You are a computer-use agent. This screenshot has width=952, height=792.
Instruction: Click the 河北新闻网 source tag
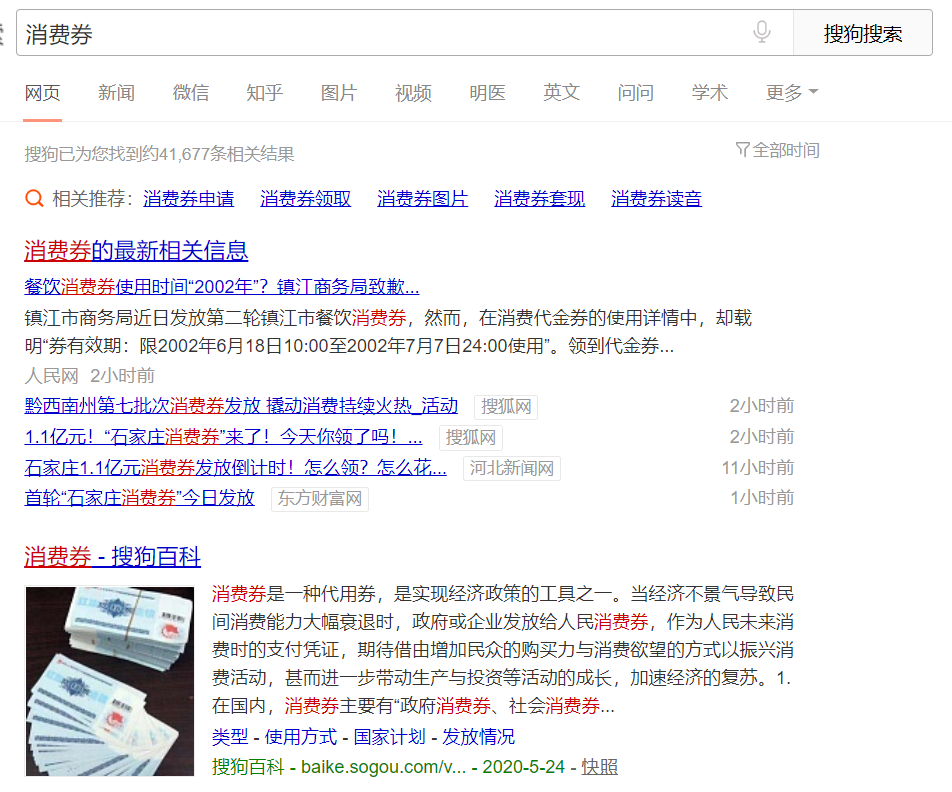(512, 468)
